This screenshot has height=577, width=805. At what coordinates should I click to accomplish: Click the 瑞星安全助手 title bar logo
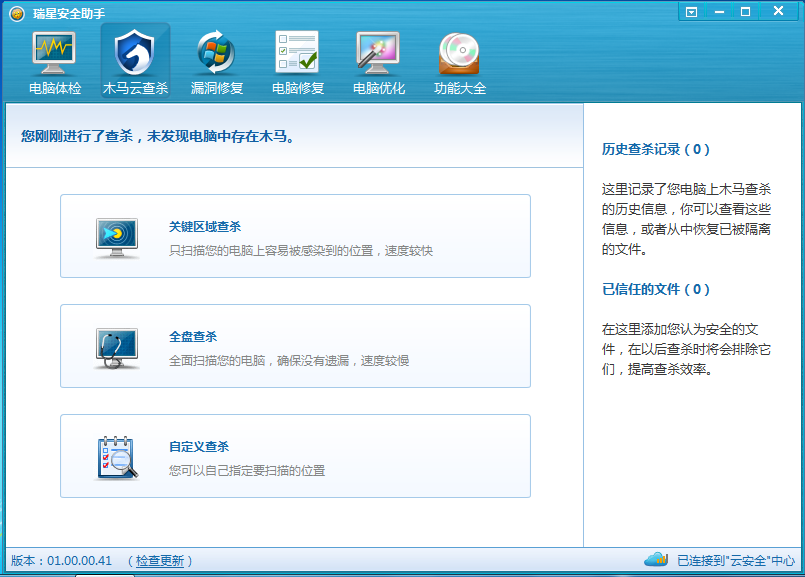click(17, 13)
